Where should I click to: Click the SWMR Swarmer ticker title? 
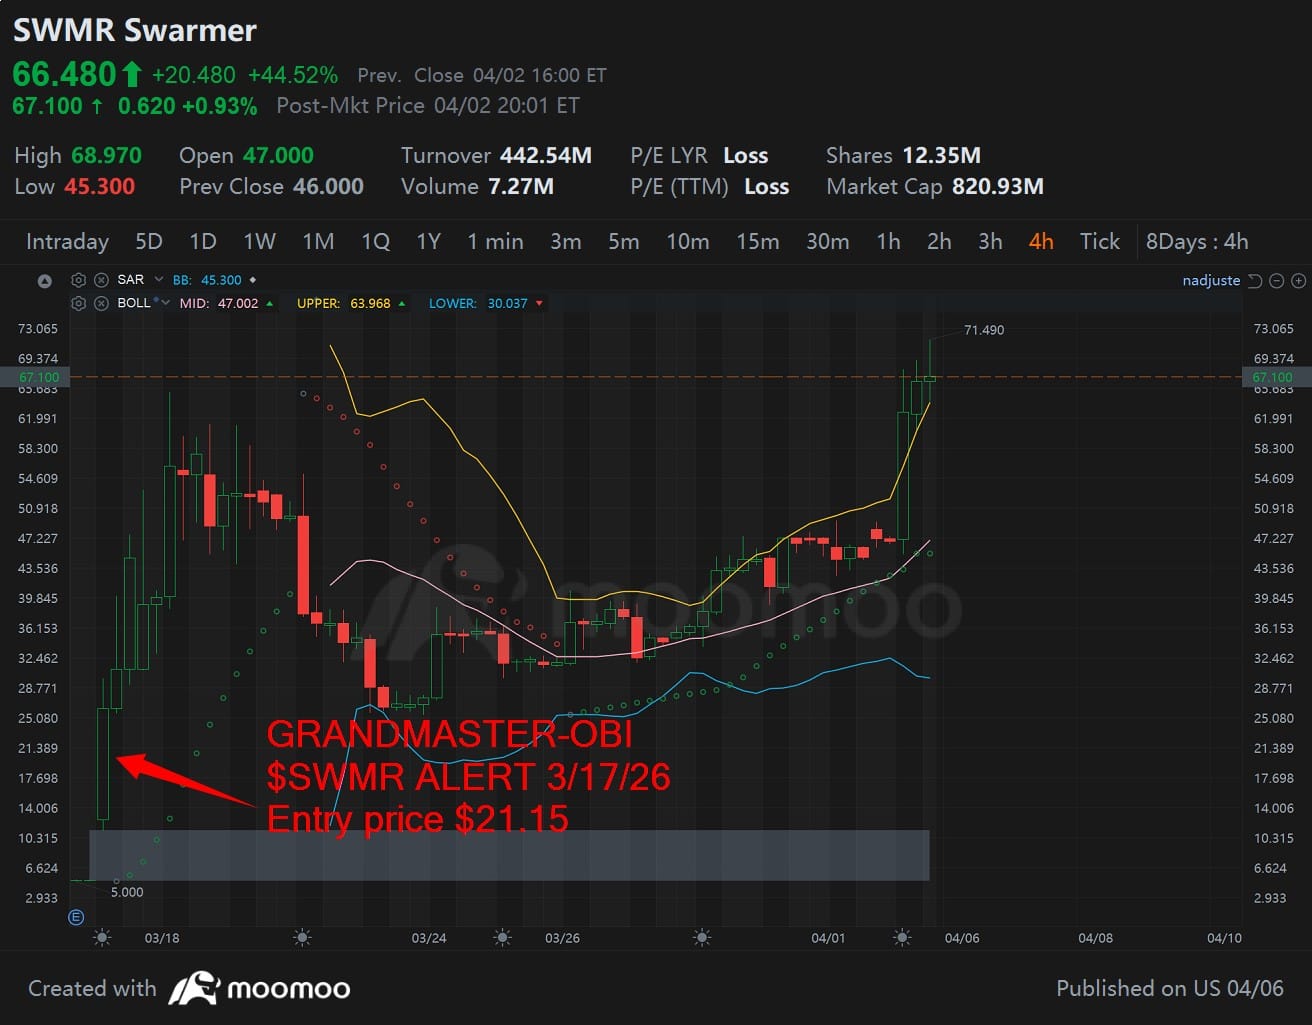point(135,30)
